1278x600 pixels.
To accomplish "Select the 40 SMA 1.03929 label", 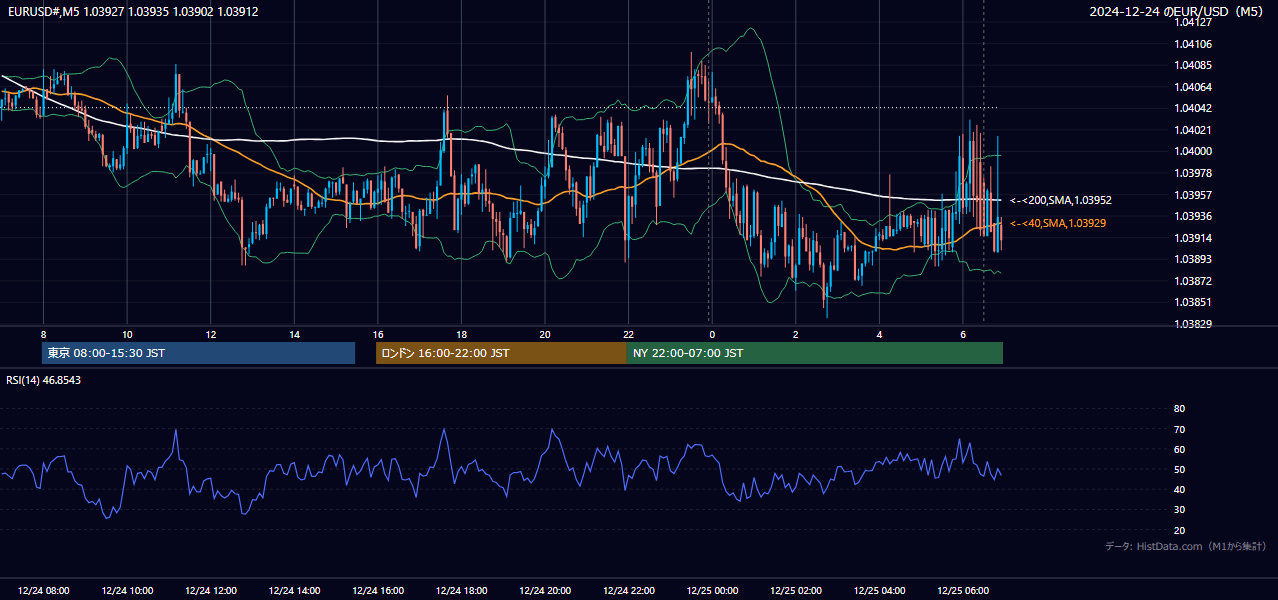I will pos(1058,223).
